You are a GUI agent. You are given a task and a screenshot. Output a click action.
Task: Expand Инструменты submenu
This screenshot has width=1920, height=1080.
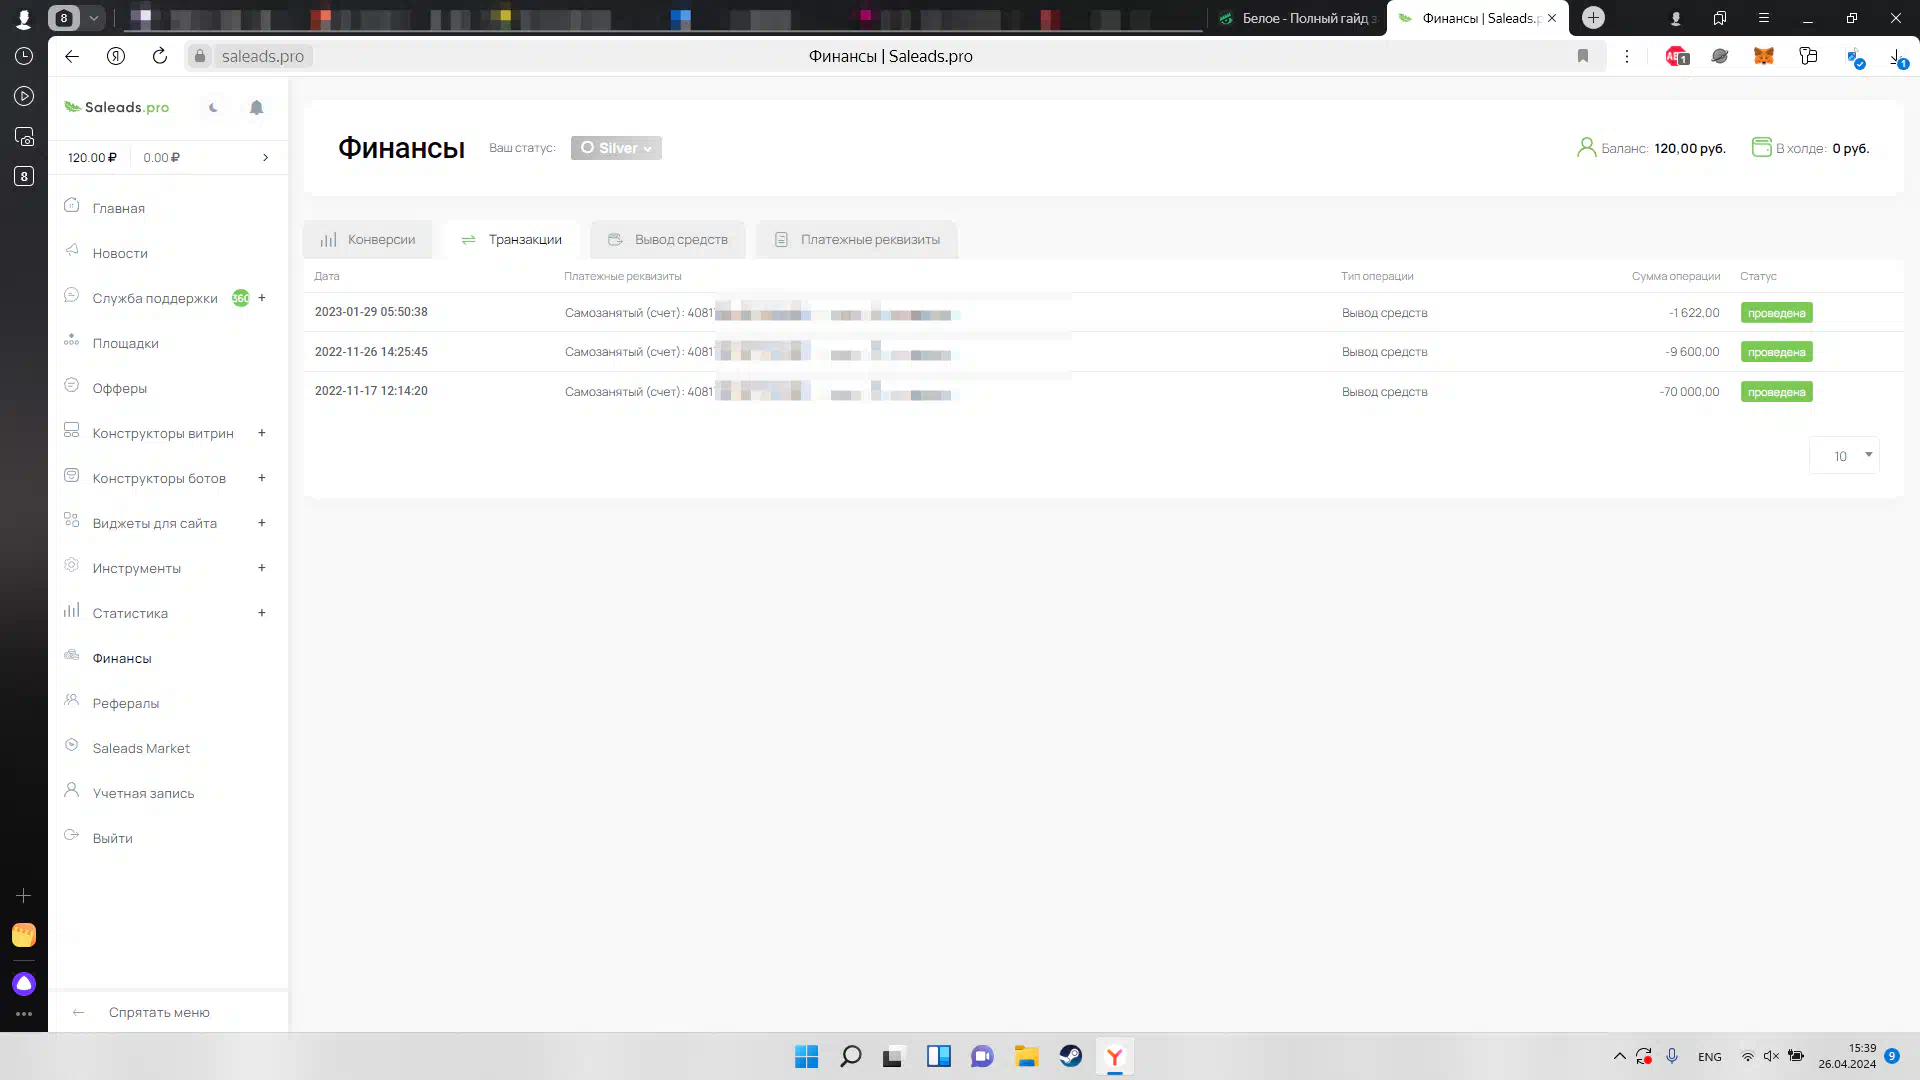click(262, 567)
